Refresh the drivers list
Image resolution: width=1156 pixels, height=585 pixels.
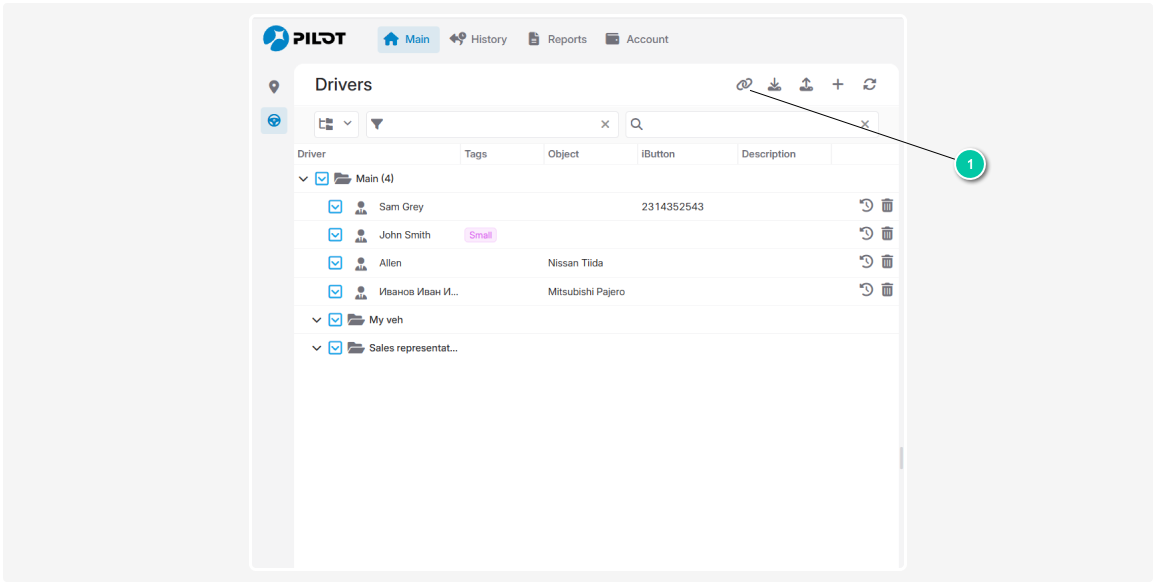[870, 85]
